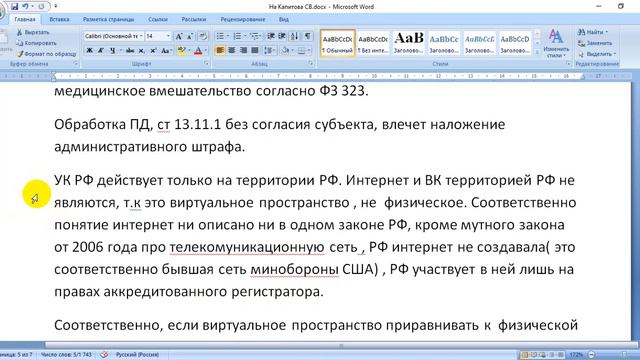Apply subscript formatting

coord(141,51)
